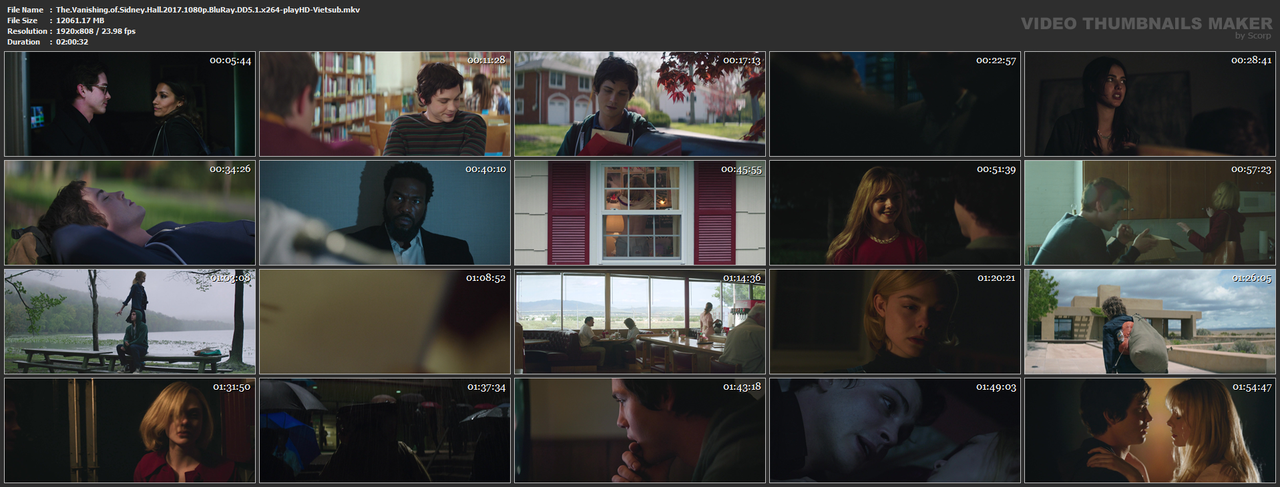Click the duration value 02:00:32
This screenshot has height=487, width=1280.
76,42
